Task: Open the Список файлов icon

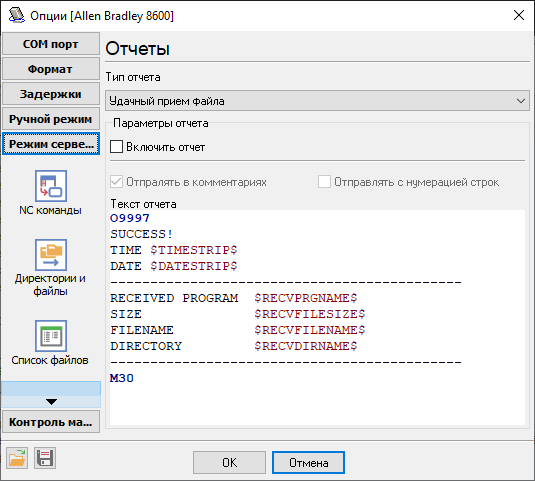Action: (x=51, y=336)
